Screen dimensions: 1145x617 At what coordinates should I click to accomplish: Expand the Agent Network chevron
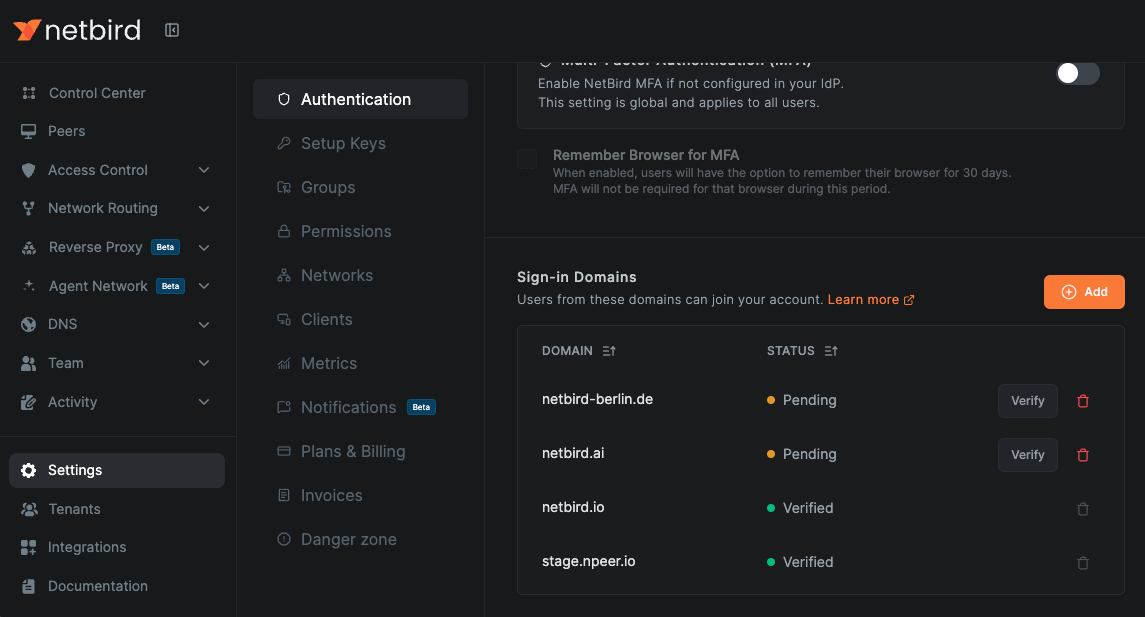pyautogui.click(x=204, y=286)
